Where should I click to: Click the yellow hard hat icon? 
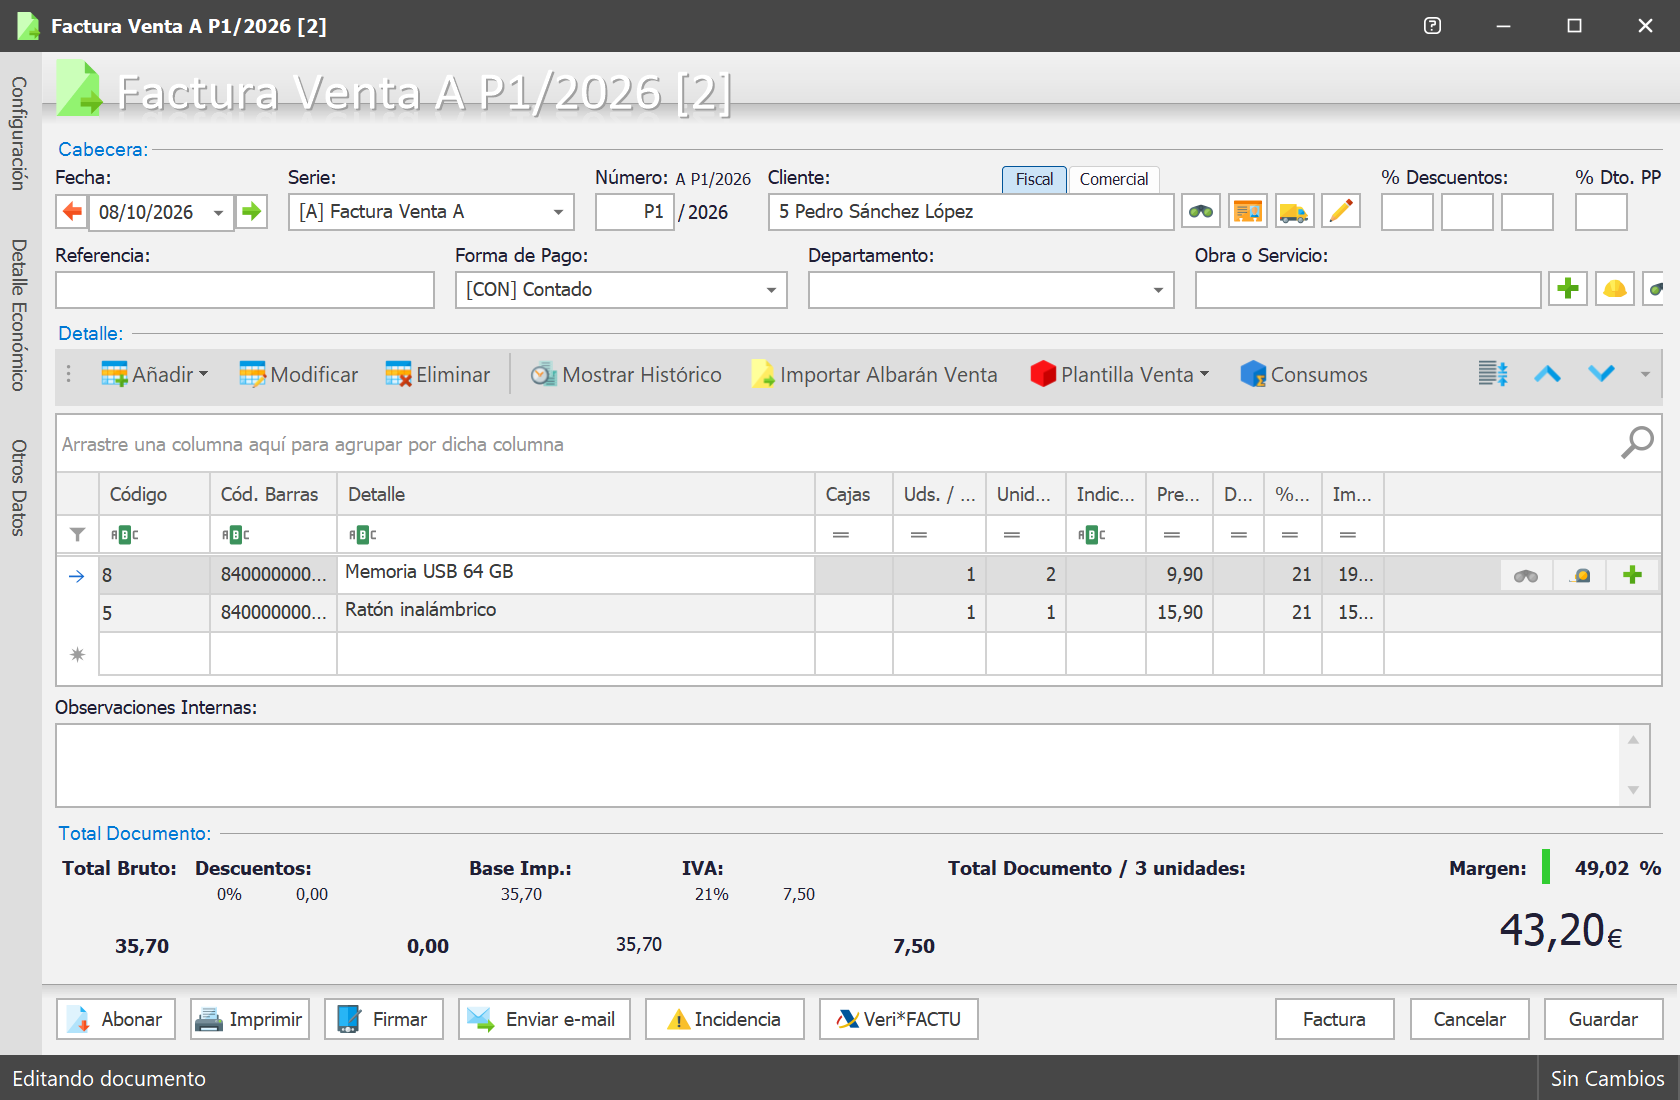tap(1614, 289)
